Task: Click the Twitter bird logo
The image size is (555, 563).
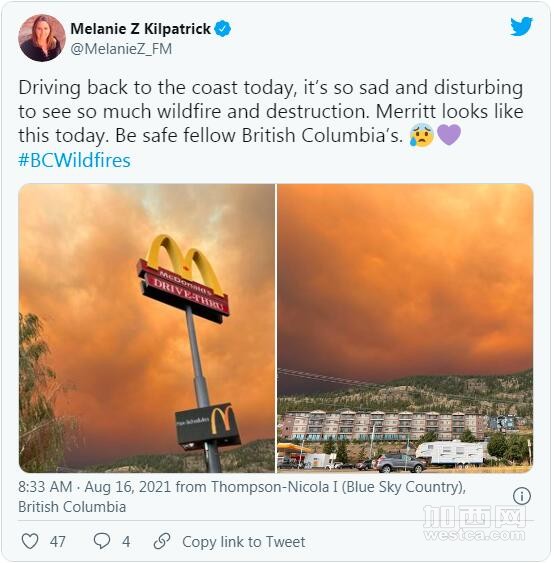Action: [521, 26]
